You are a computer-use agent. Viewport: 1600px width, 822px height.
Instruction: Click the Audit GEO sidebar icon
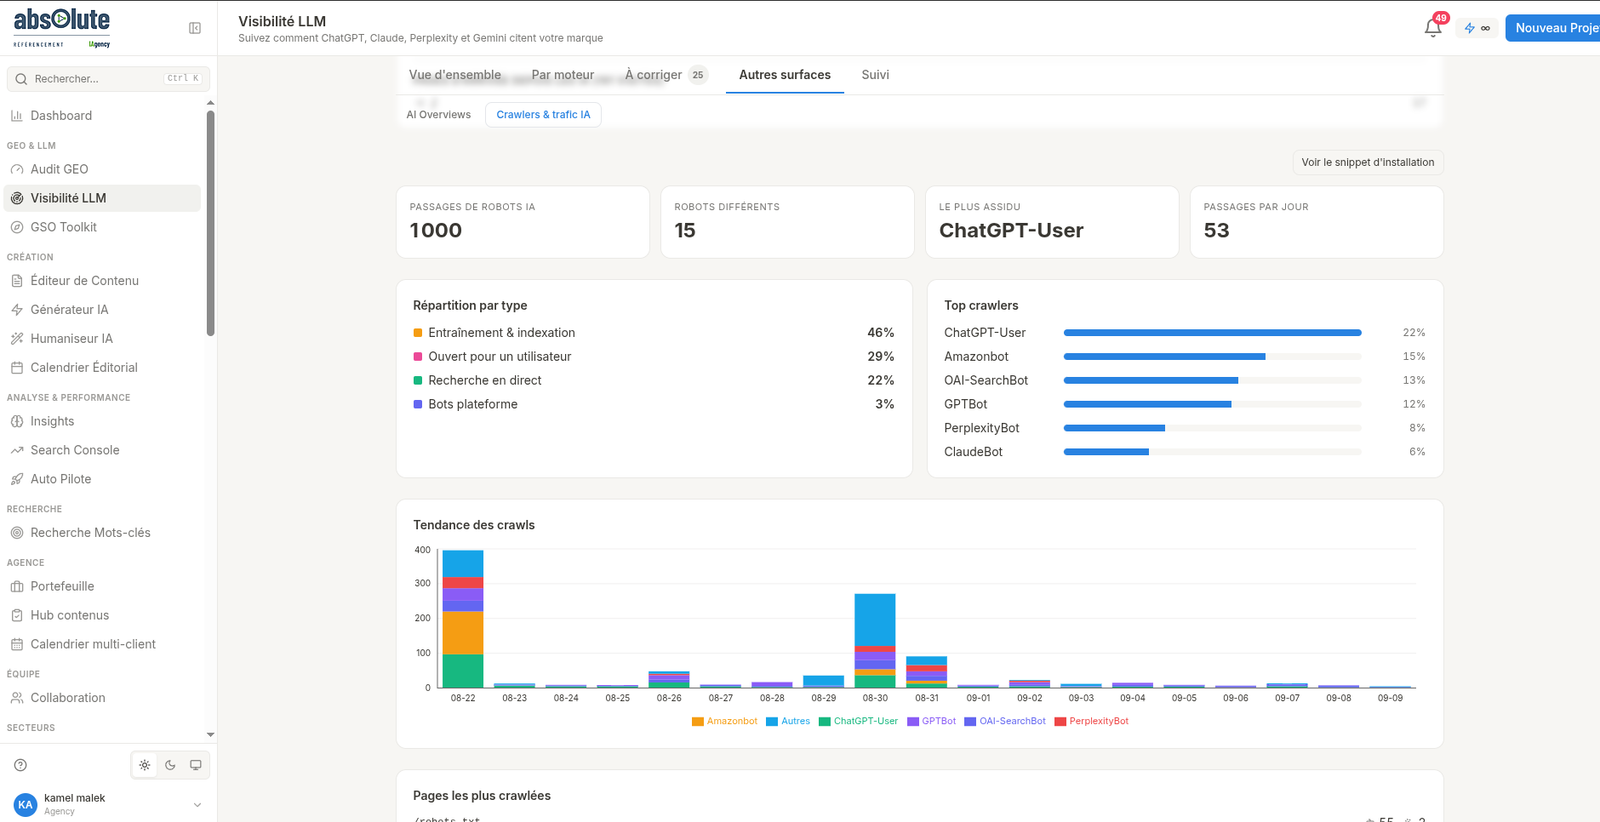pyautogui.click(x=17, y=169)
